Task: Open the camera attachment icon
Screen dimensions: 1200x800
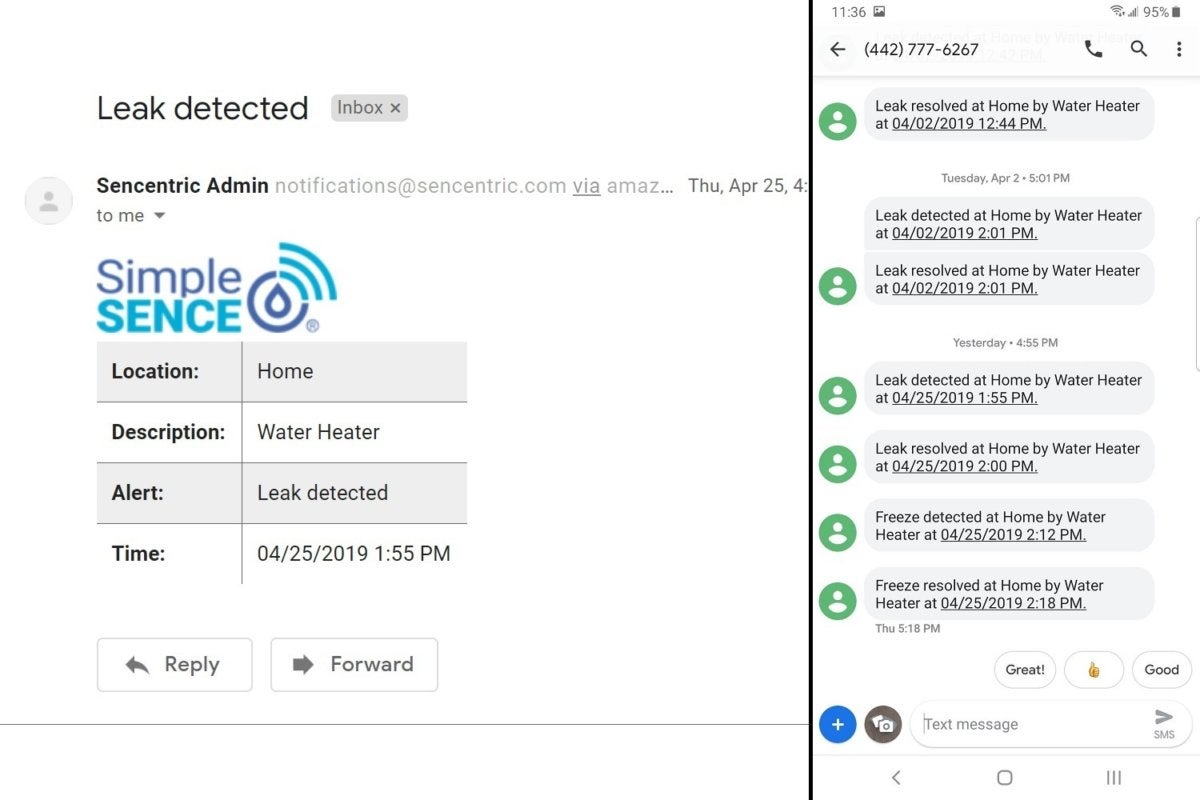Action: click(x=883, y=724)
